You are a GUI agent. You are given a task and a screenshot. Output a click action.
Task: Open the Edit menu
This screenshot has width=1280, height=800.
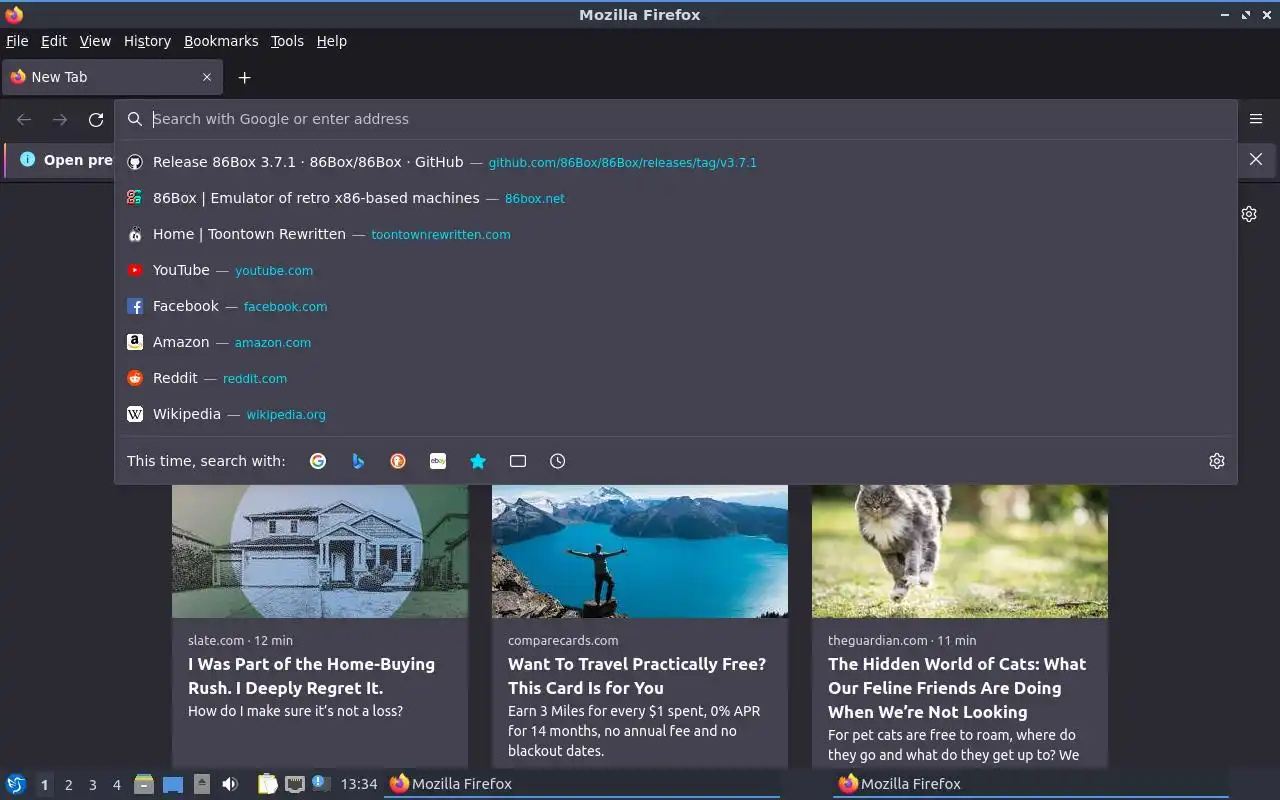(x=54, y=41)
